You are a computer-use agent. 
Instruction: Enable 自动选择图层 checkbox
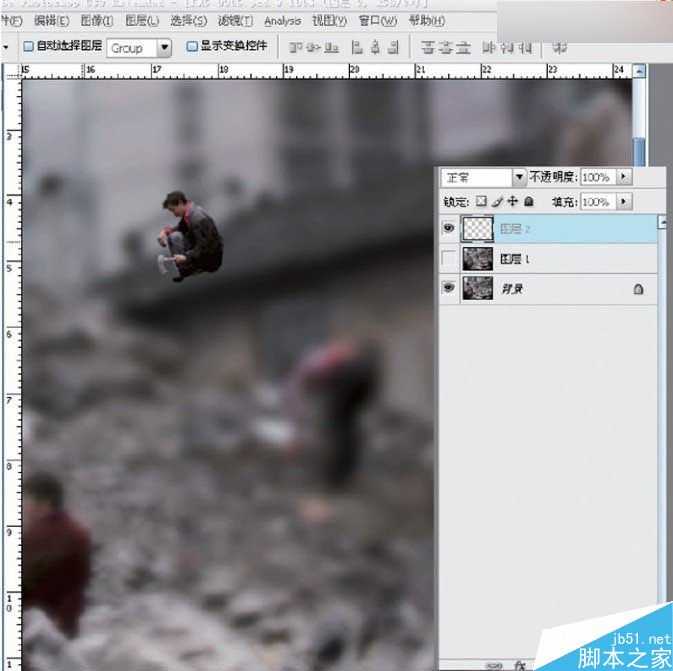[28, 46]
